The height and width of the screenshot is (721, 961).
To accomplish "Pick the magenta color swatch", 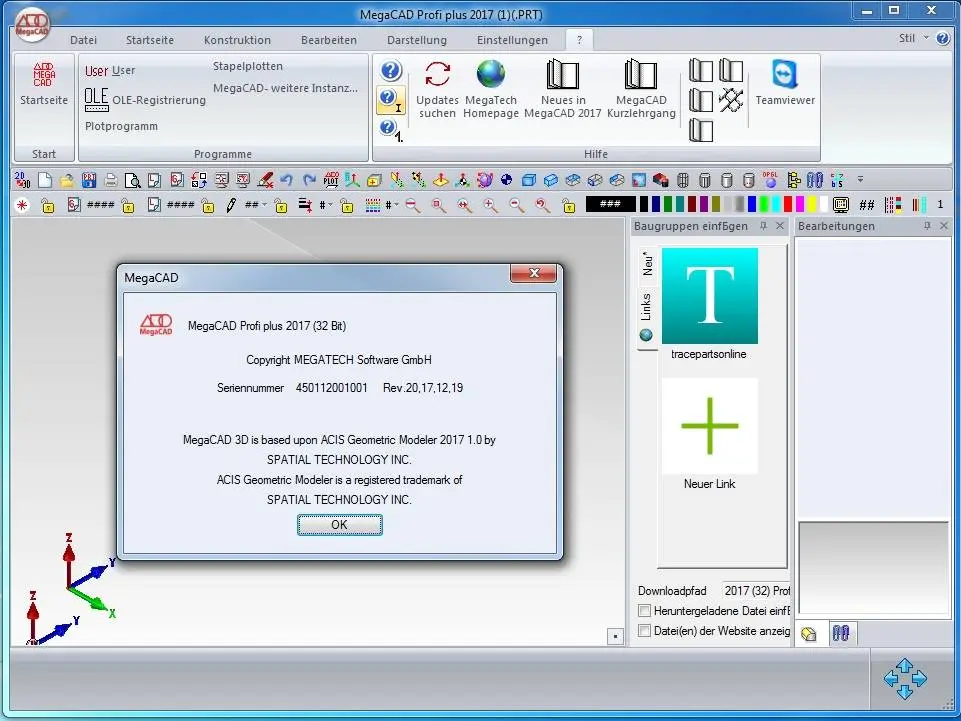I will [800, 205].
